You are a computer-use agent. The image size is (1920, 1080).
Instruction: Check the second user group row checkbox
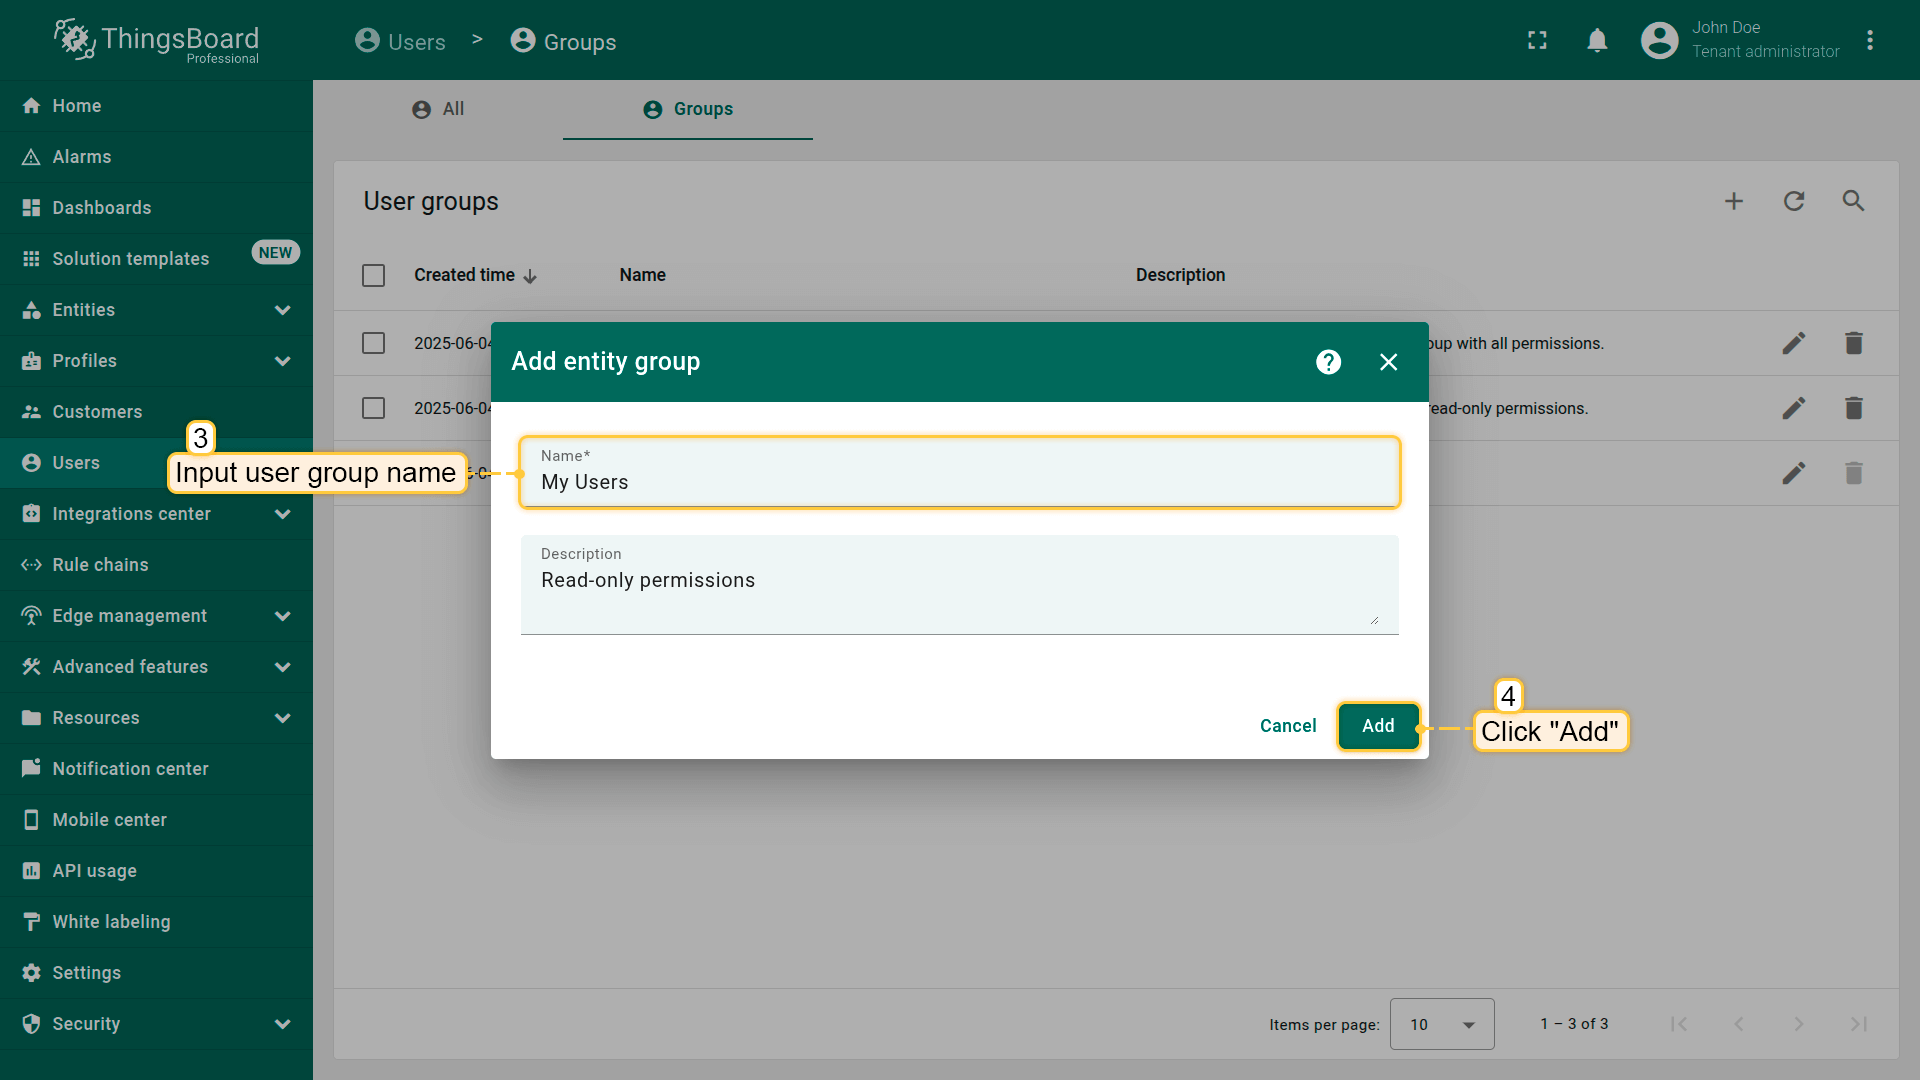(374, 408)
